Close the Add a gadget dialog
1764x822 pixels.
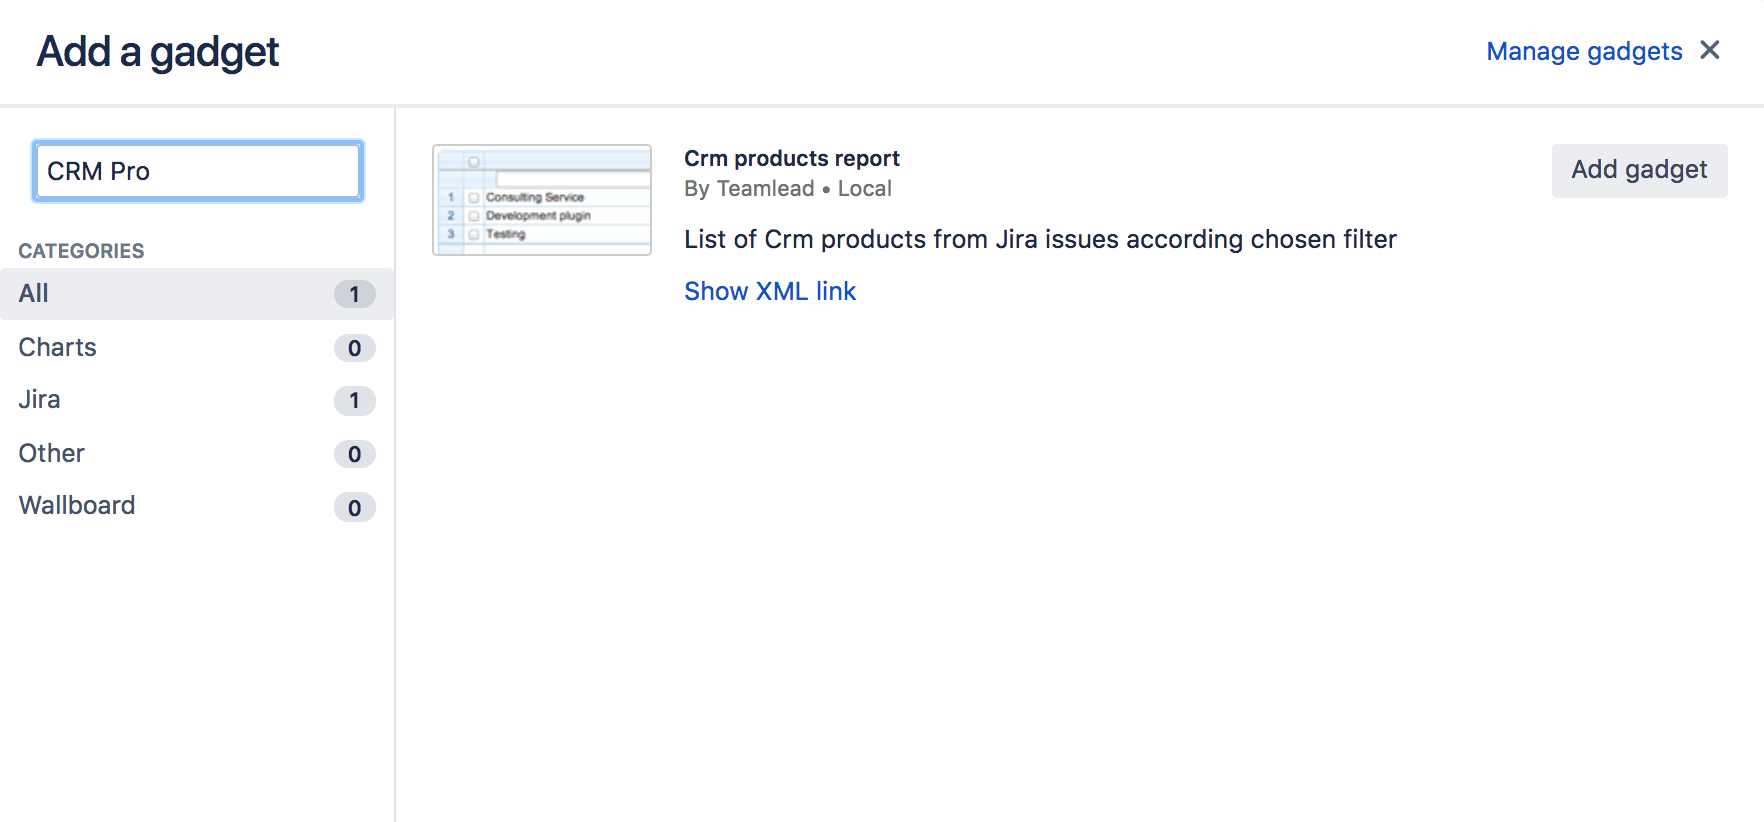coord(1710,50)
